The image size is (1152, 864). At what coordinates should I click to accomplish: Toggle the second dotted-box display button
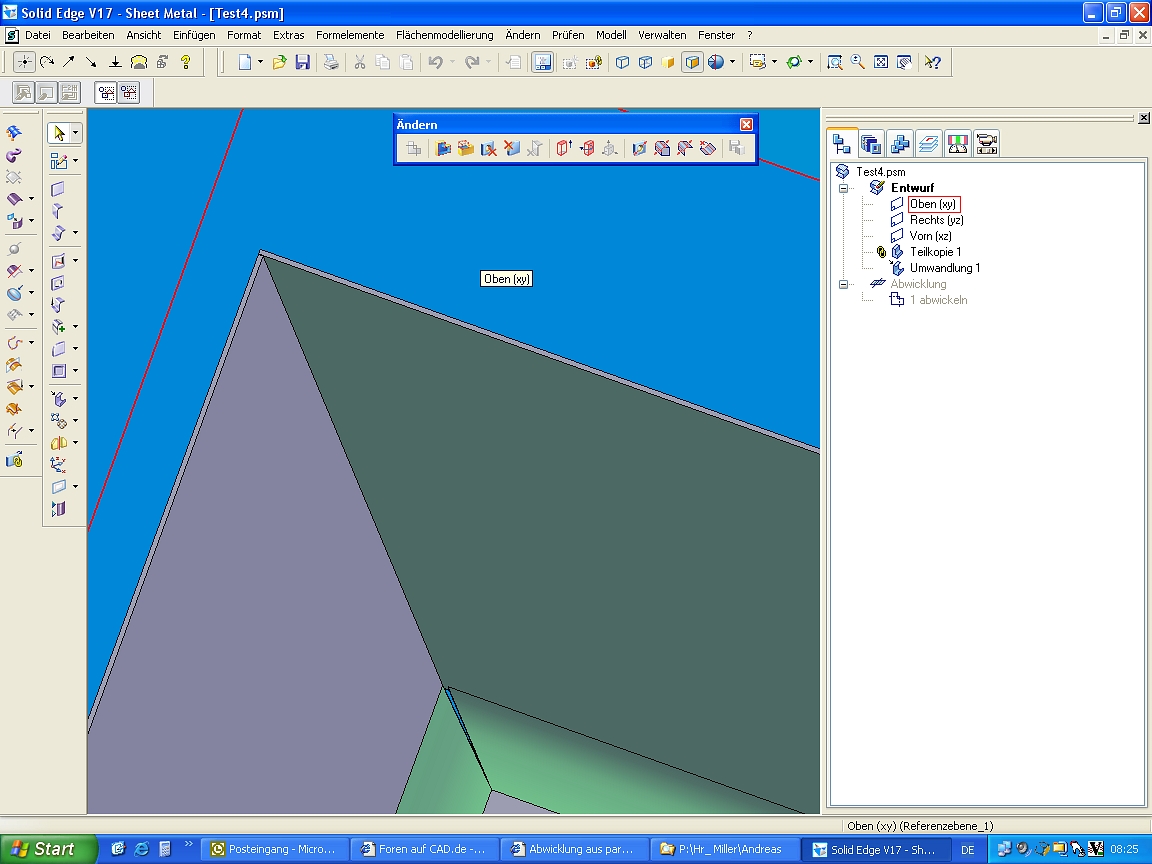pyautogui.click(x=129, y=93)
